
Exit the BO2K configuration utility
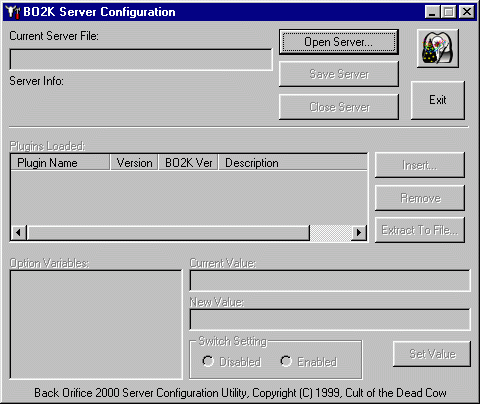pos(438,100)
